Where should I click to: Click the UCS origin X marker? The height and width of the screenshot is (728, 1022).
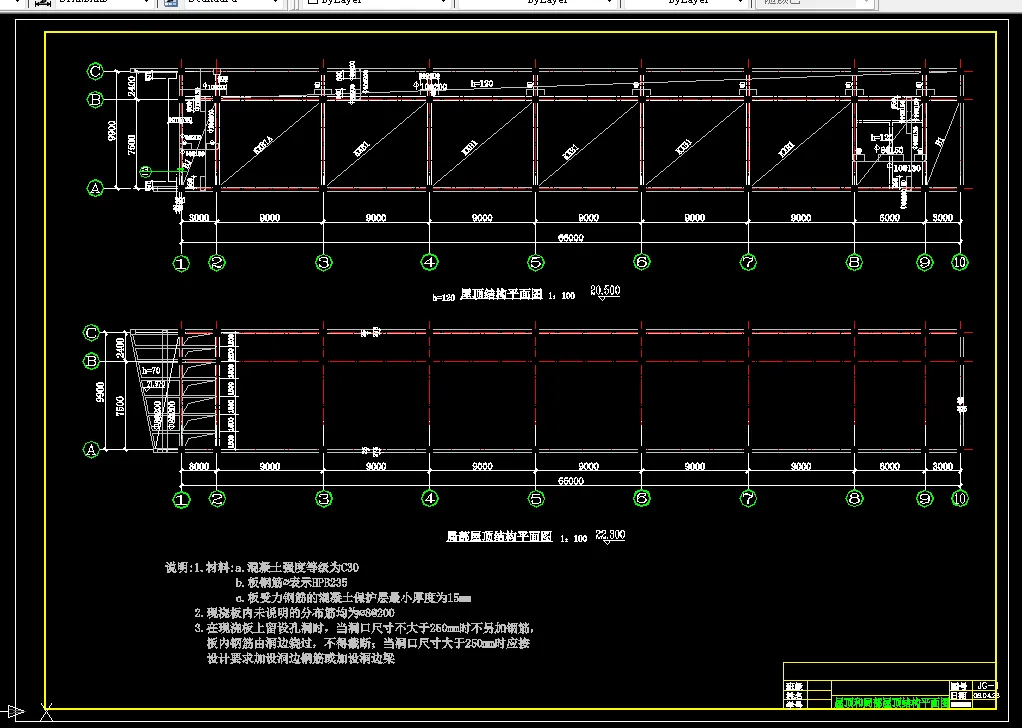[46, 711]
